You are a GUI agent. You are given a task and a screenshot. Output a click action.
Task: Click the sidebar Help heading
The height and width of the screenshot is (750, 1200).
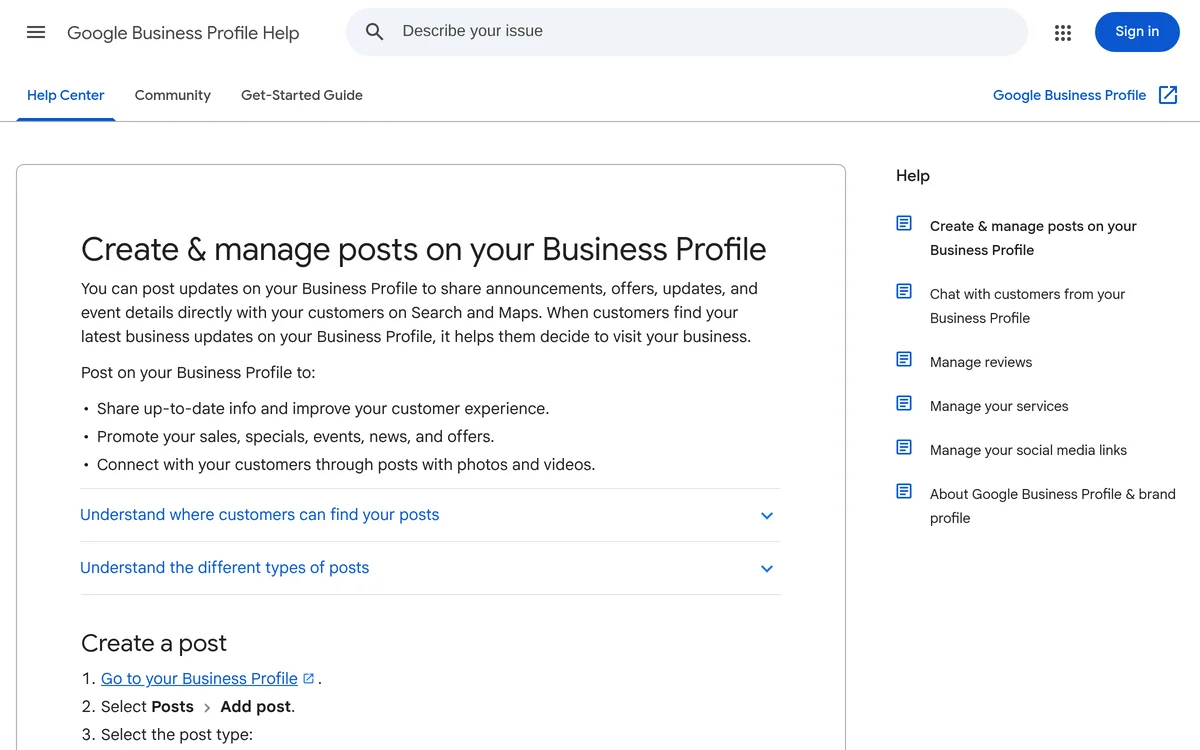click(913, 176)
